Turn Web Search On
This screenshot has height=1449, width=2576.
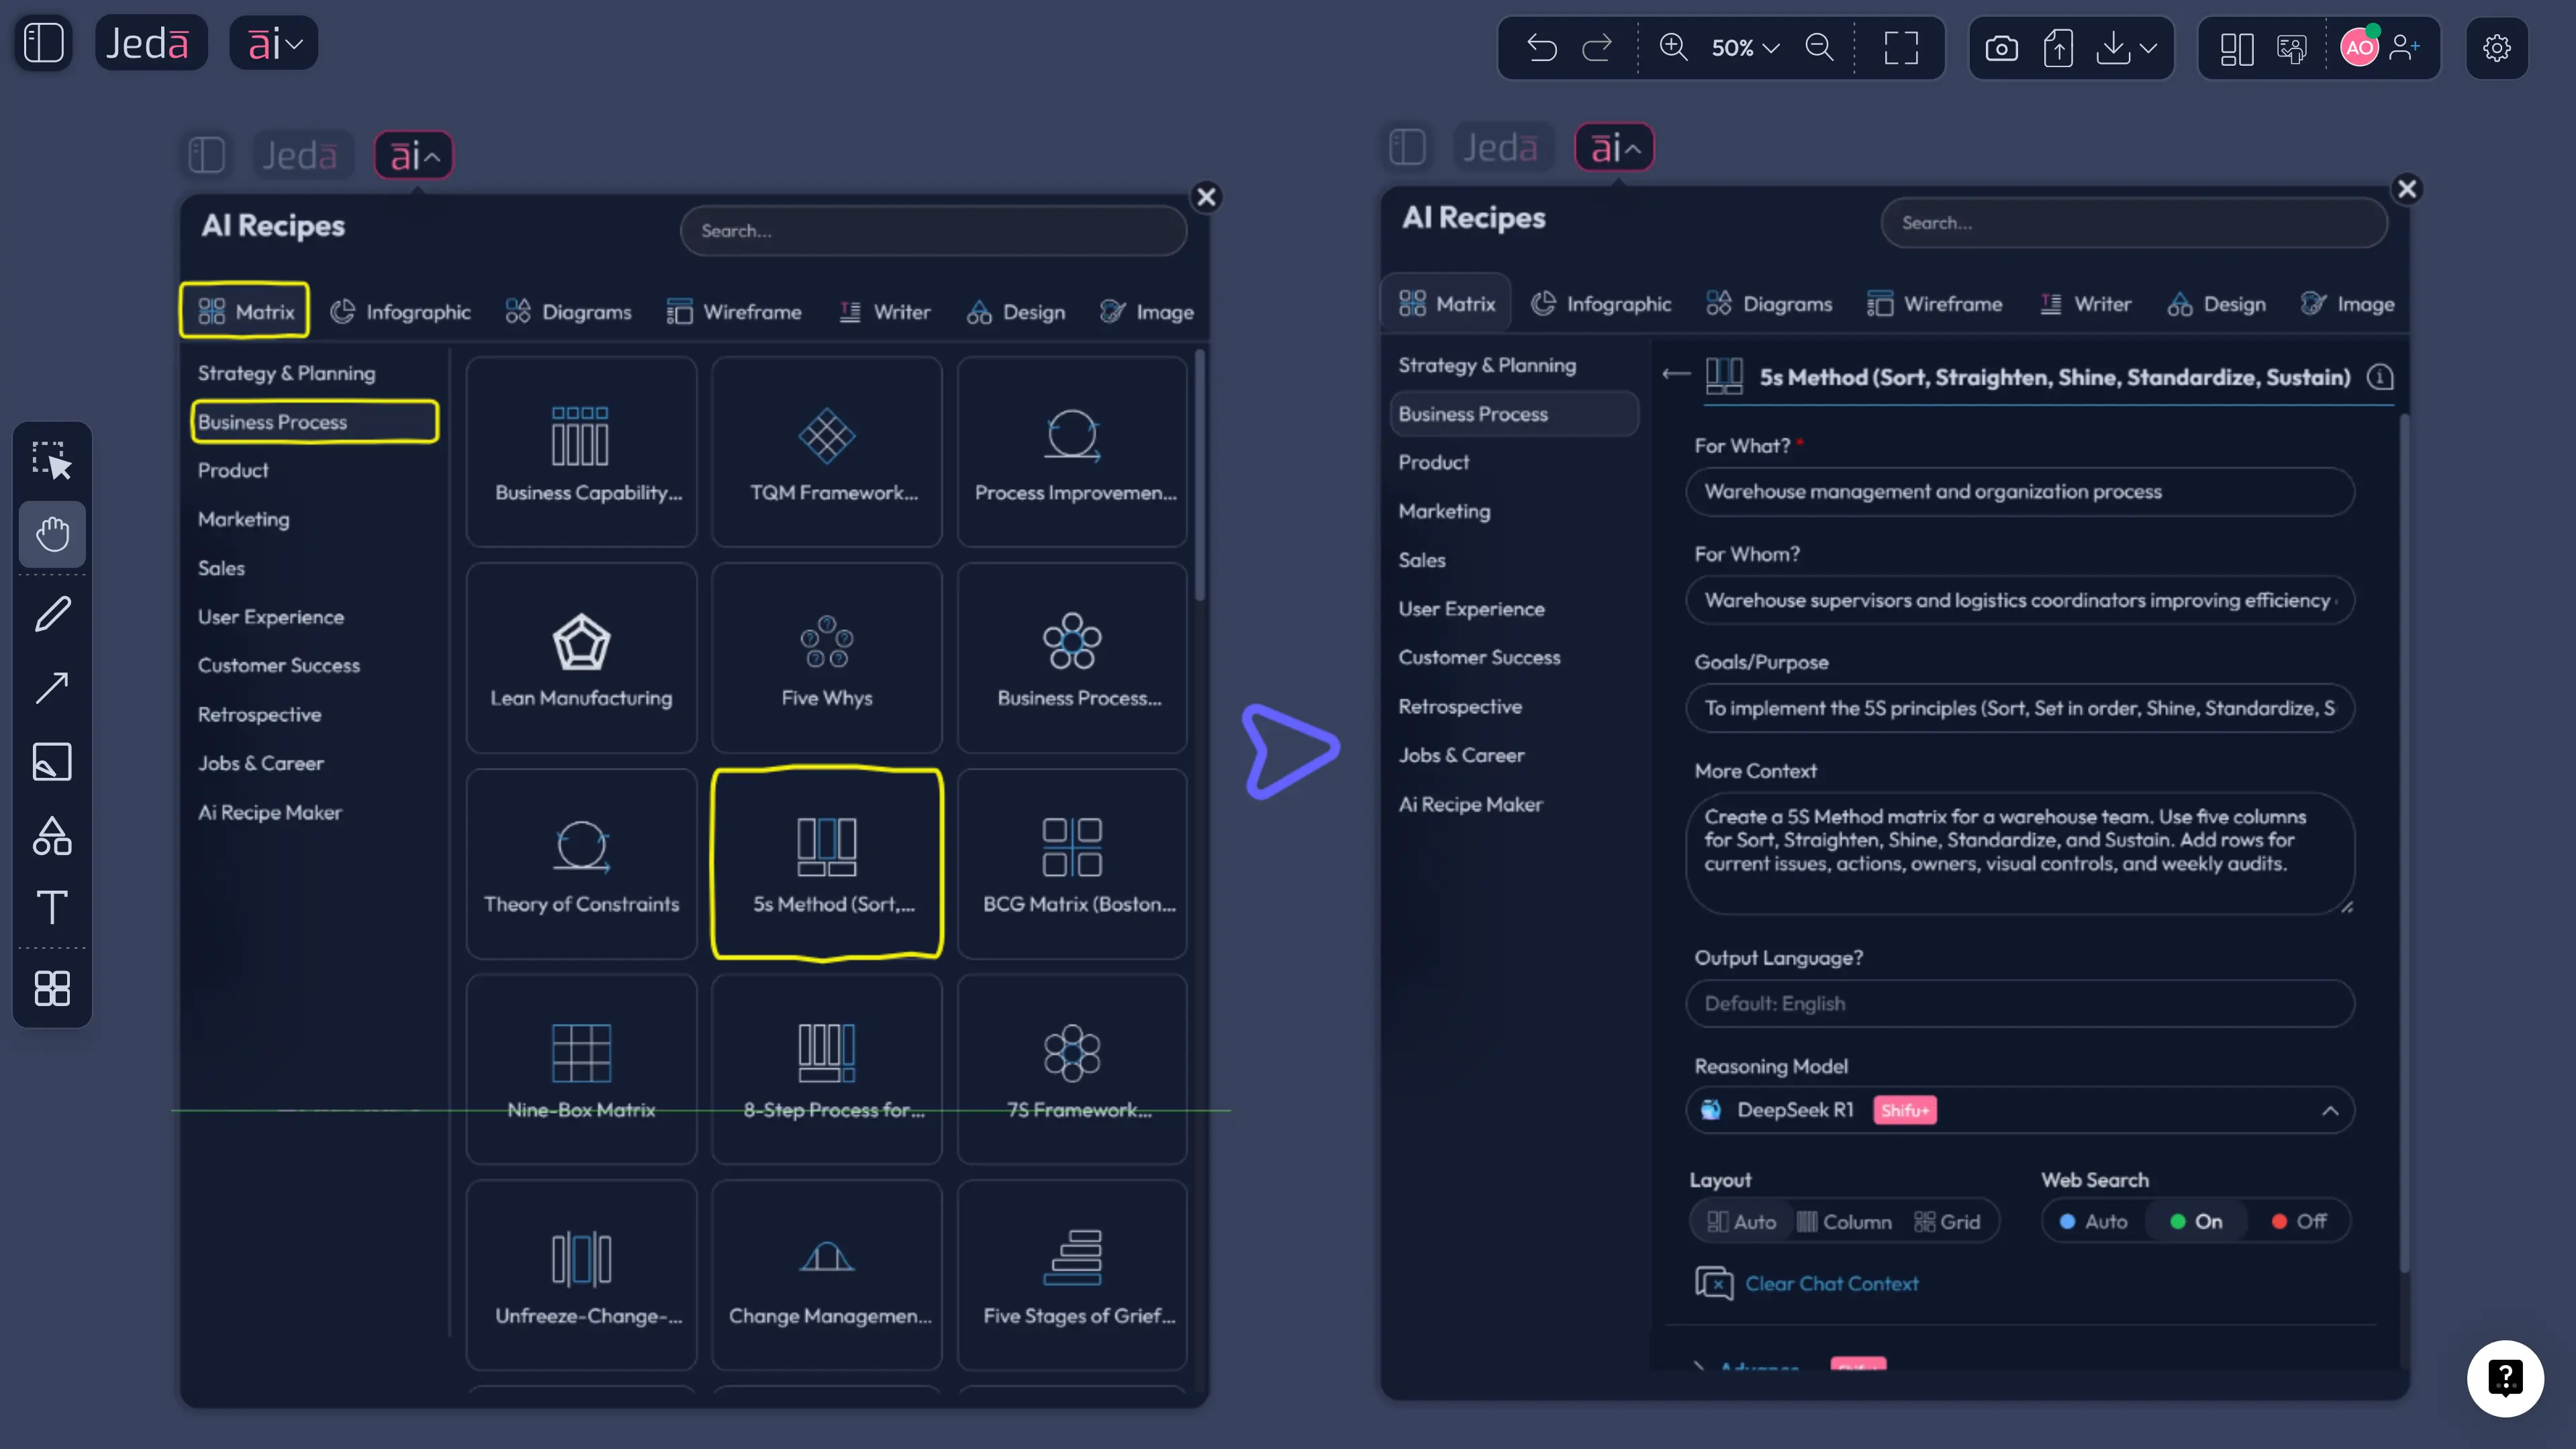click(2196, 1221)
